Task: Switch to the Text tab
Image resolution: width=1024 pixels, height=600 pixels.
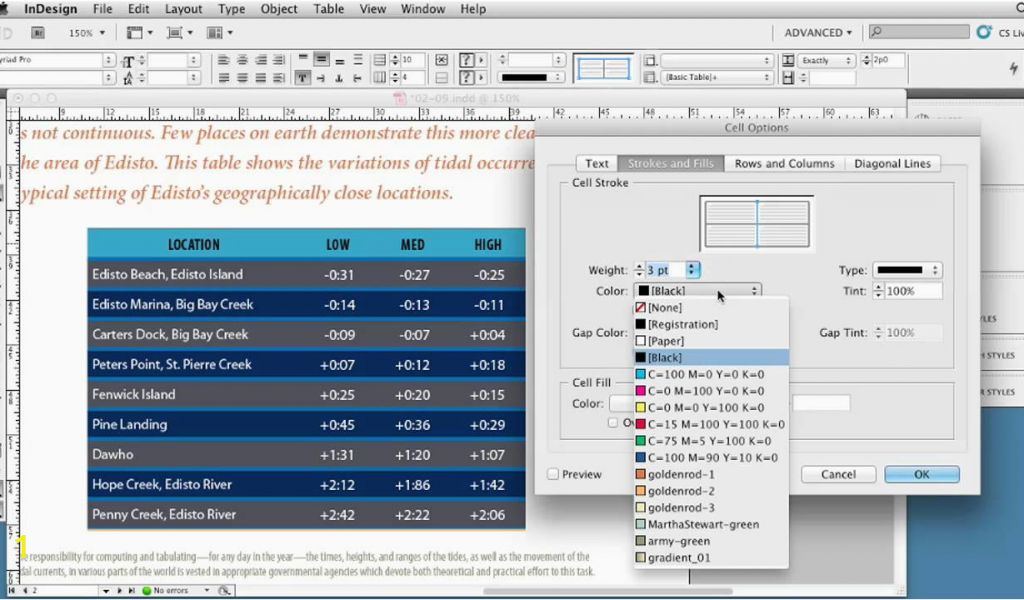Action: pyautogui.click(x=596, y=163)
